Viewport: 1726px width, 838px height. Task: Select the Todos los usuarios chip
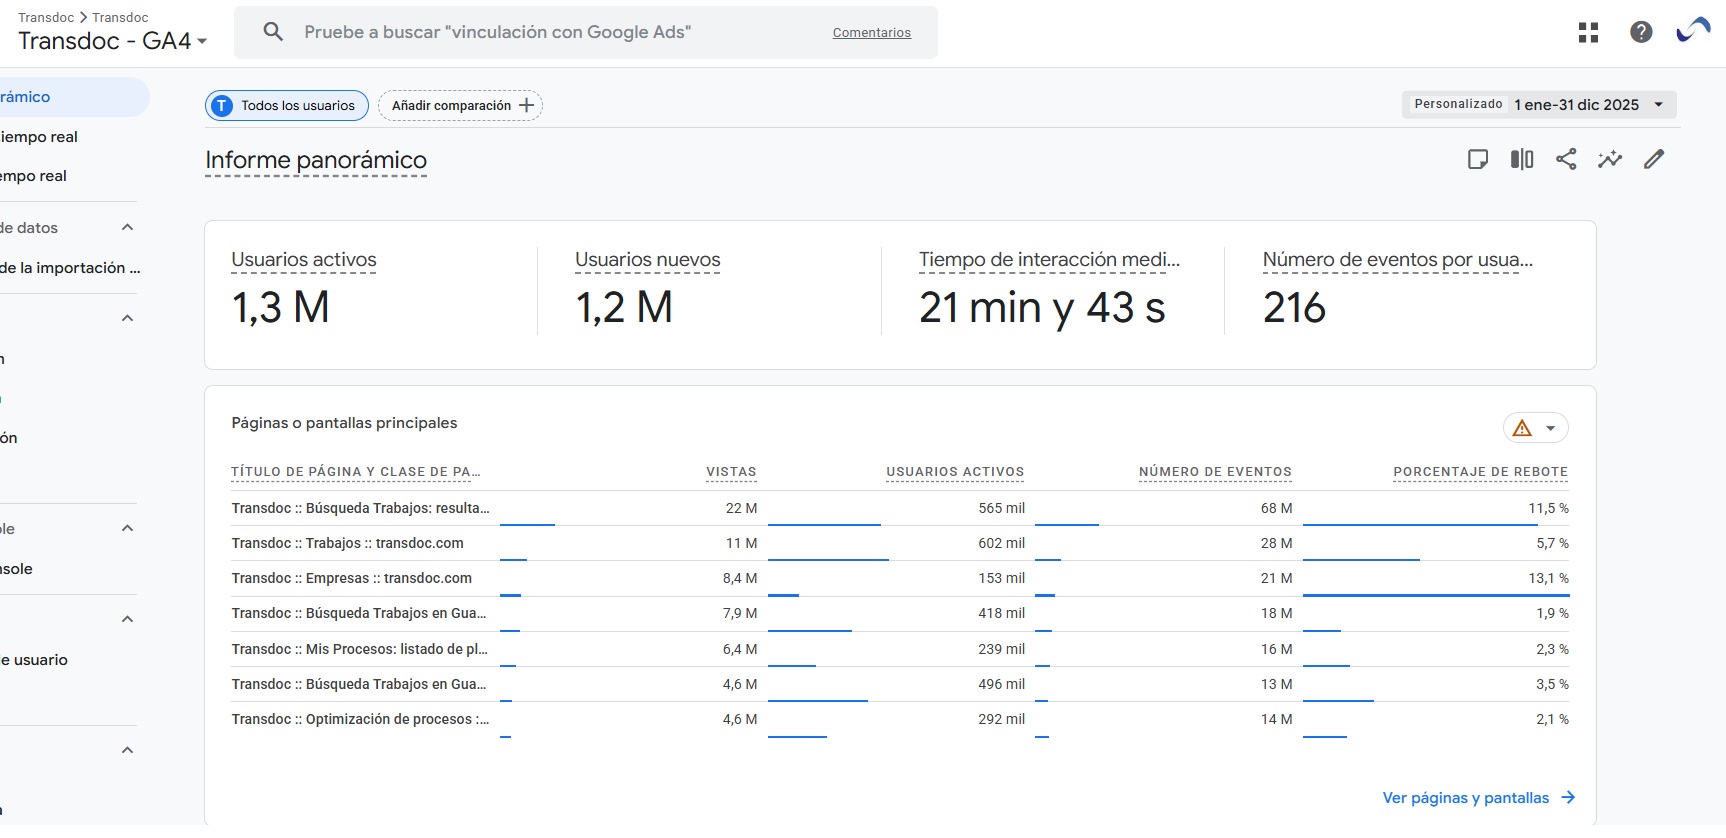(287, 105)
